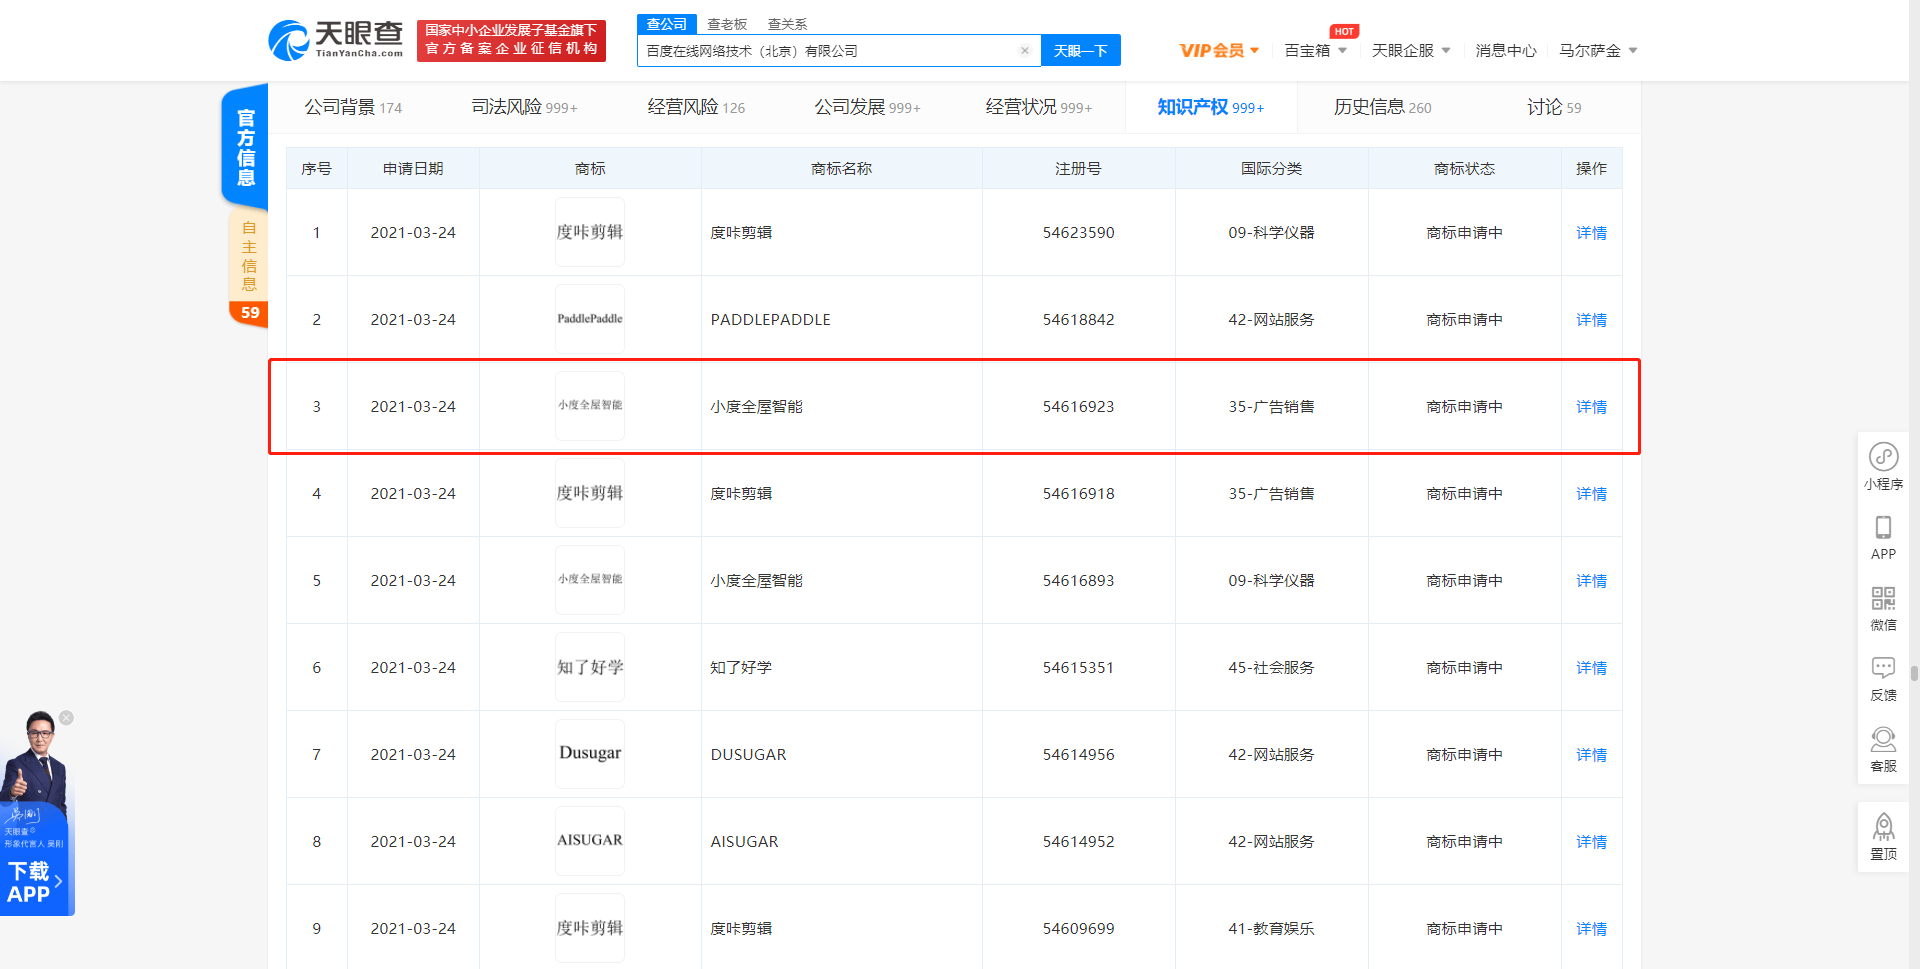Open 详情 for registration 54616923

point(1591,406)
